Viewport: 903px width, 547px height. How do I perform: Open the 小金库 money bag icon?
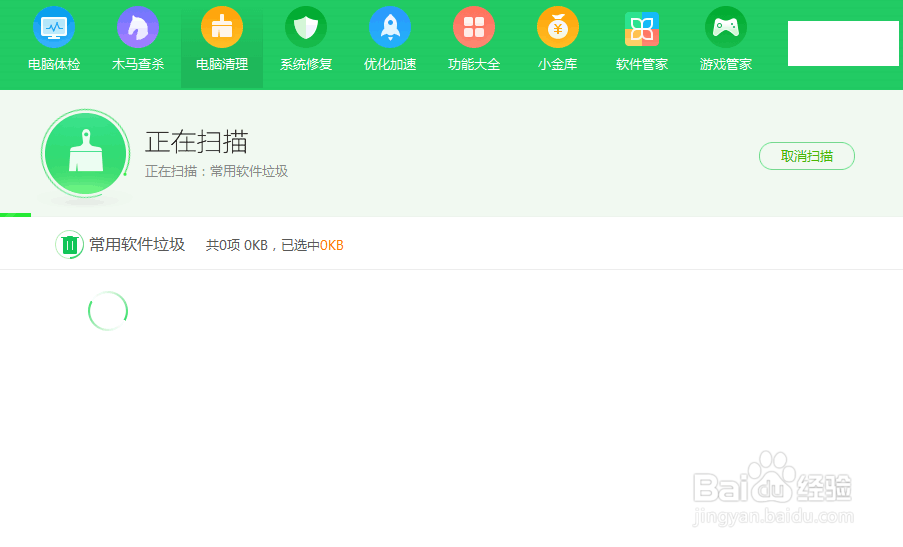pyautogui.click(x=557, y=27)
